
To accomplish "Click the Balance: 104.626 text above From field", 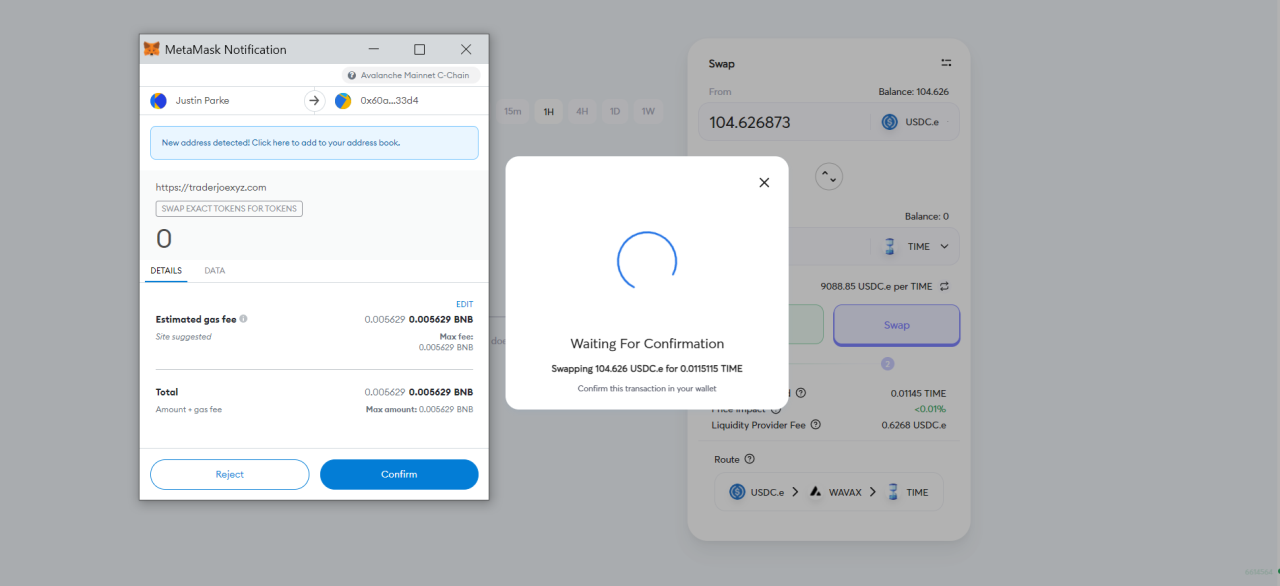I will (914, 91).
